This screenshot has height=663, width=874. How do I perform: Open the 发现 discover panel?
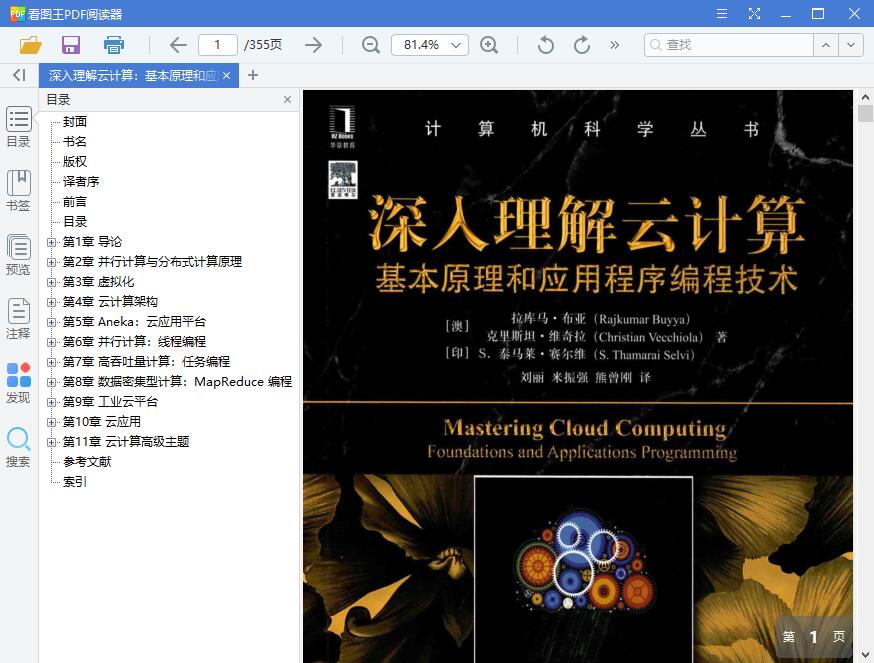pyautogui.click(x=18, y=383)
